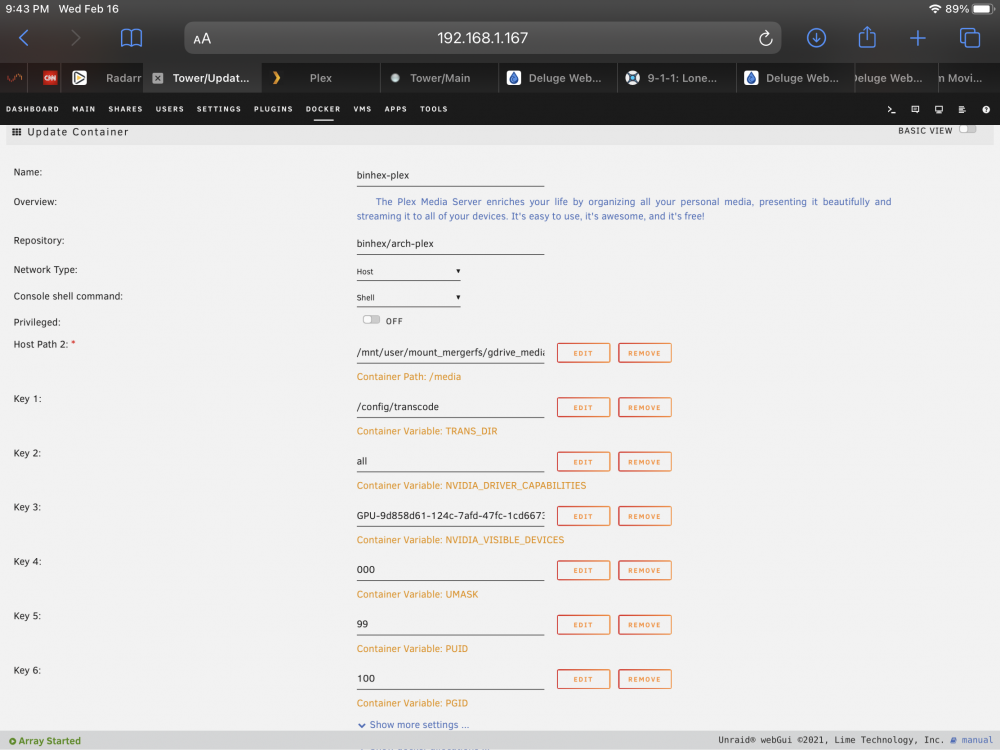The image size is (1000, 750).
Task: Remove Host Path 2 entry
Action: pyautogui.click(x=645, y=353)
